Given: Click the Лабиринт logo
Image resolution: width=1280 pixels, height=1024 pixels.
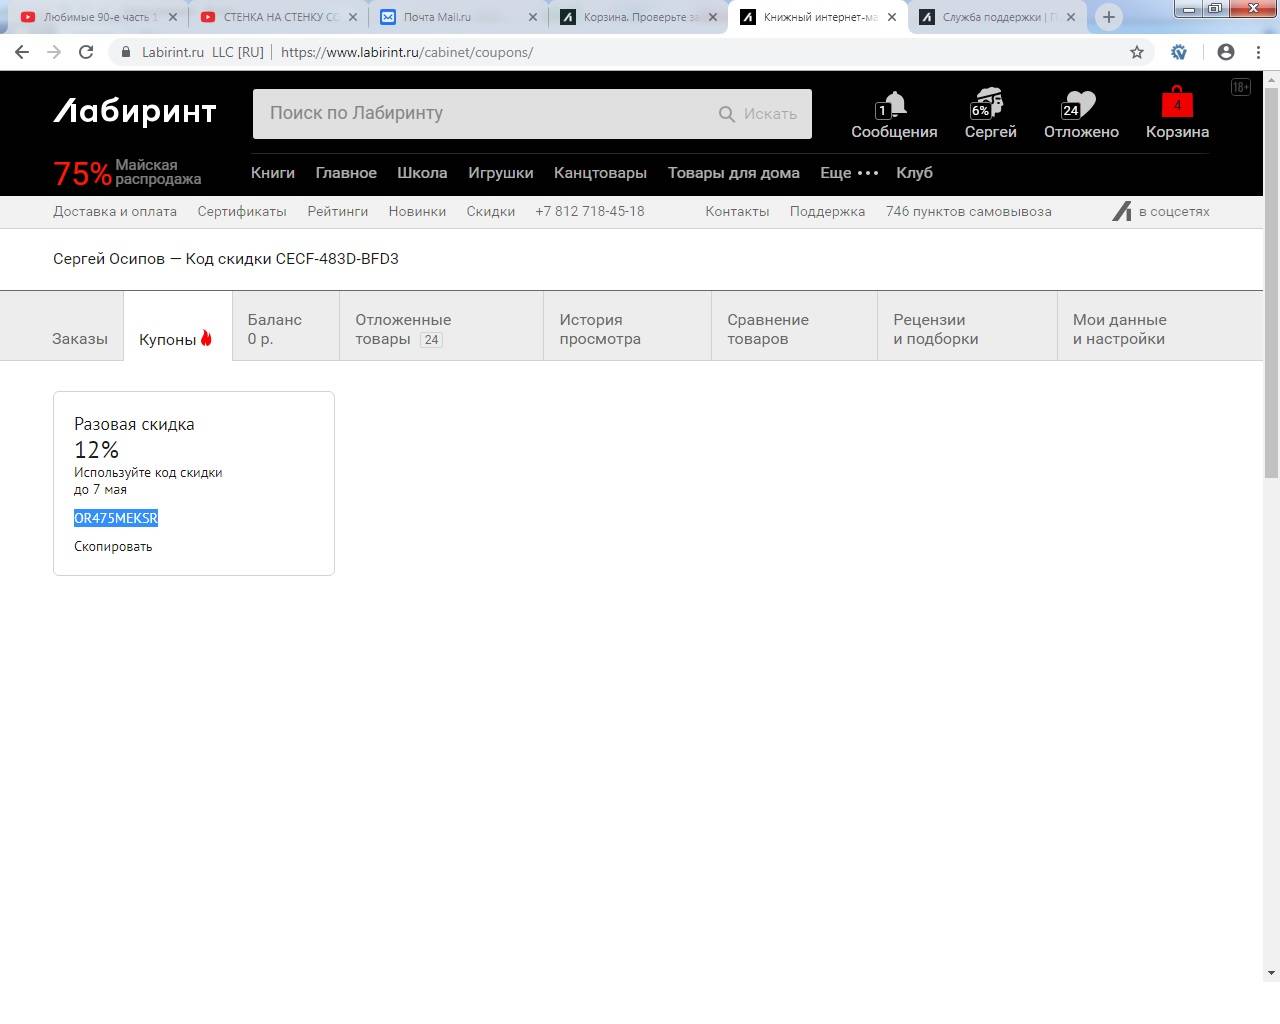Looking at the screenshot, I should pyautogui.click(x=135, y=111).
